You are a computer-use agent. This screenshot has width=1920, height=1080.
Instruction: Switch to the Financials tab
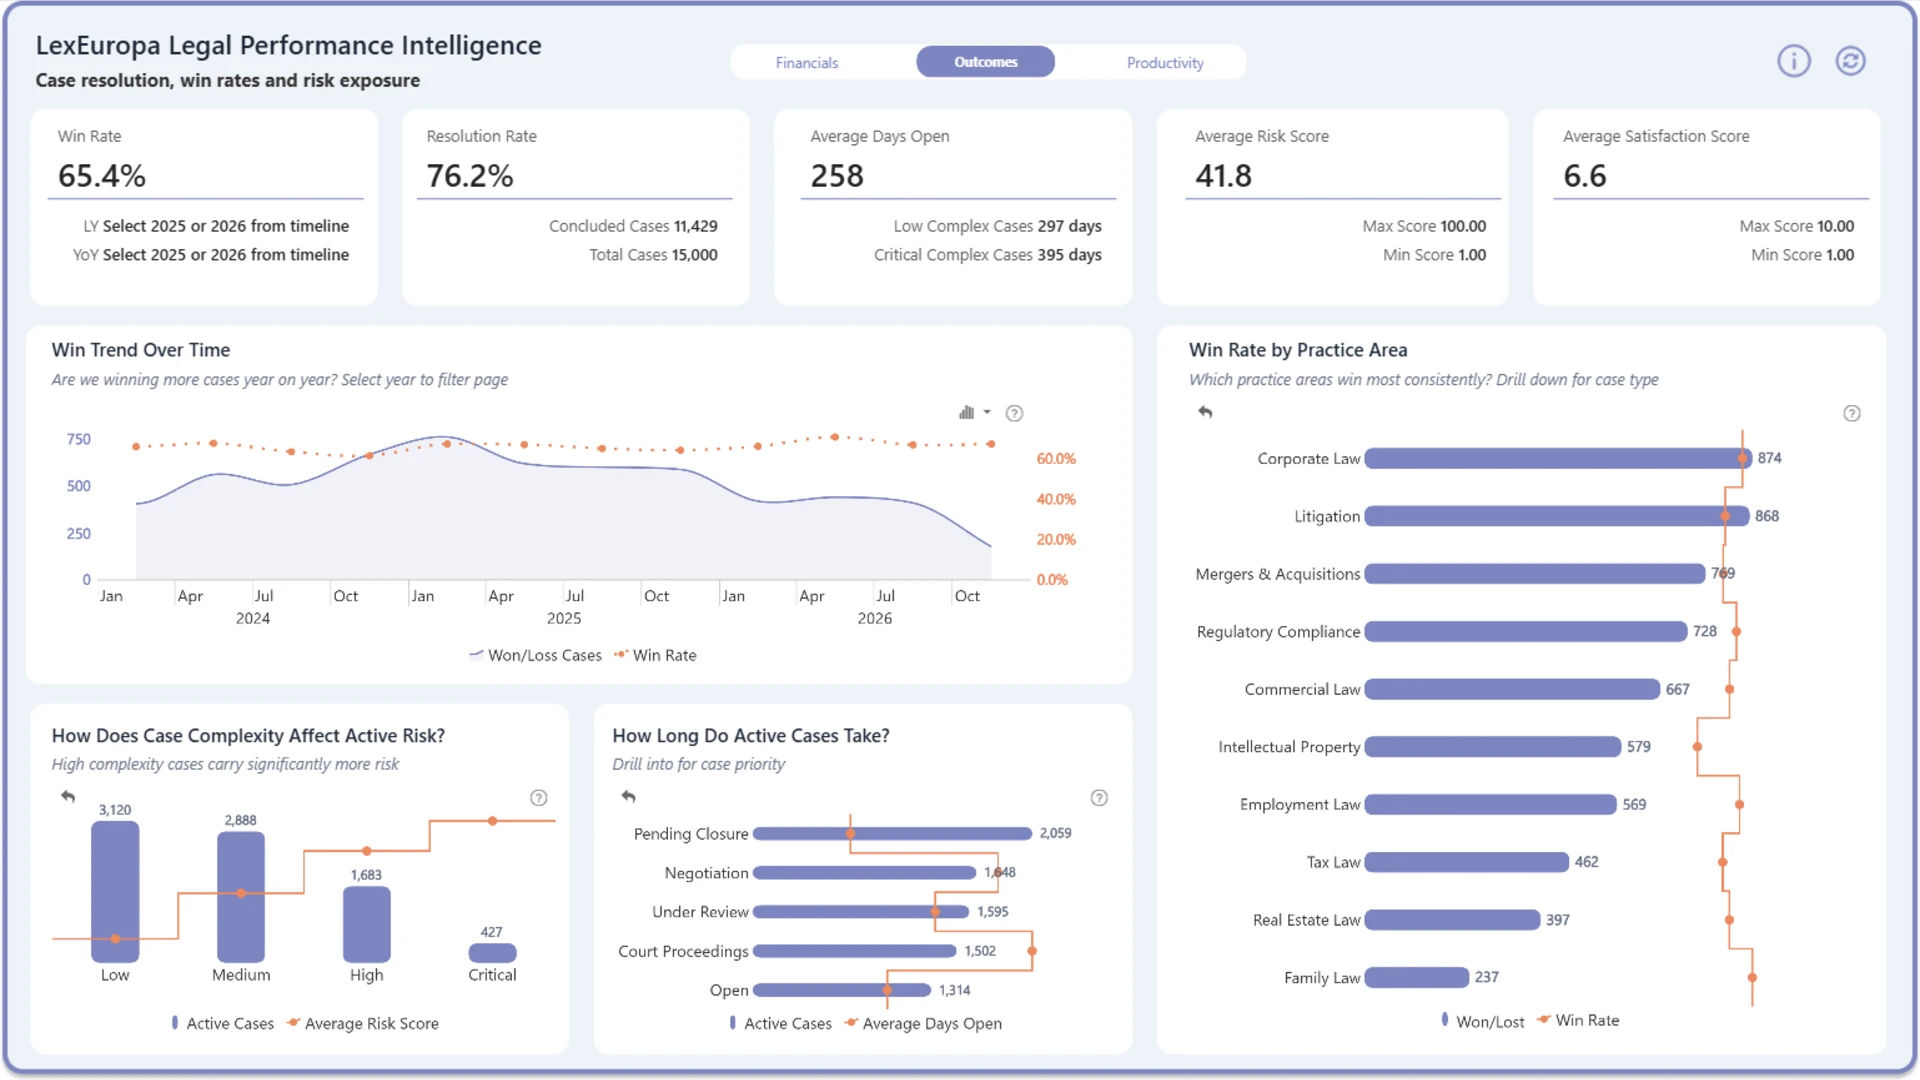click(807, 62)
